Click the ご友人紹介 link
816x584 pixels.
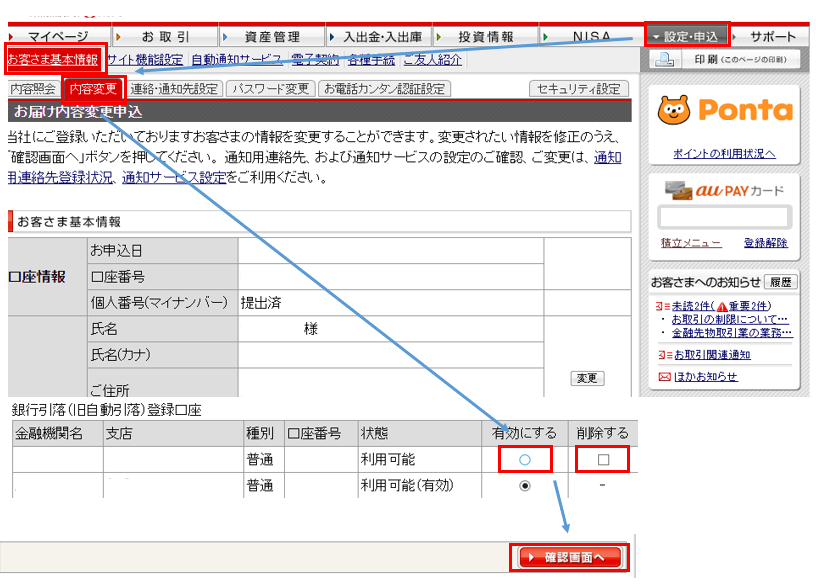click(x=433, y=60)
